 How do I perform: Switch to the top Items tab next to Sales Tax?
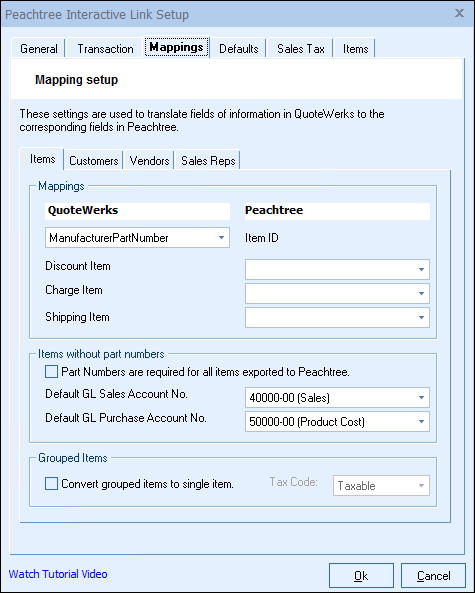coord(355,48)
